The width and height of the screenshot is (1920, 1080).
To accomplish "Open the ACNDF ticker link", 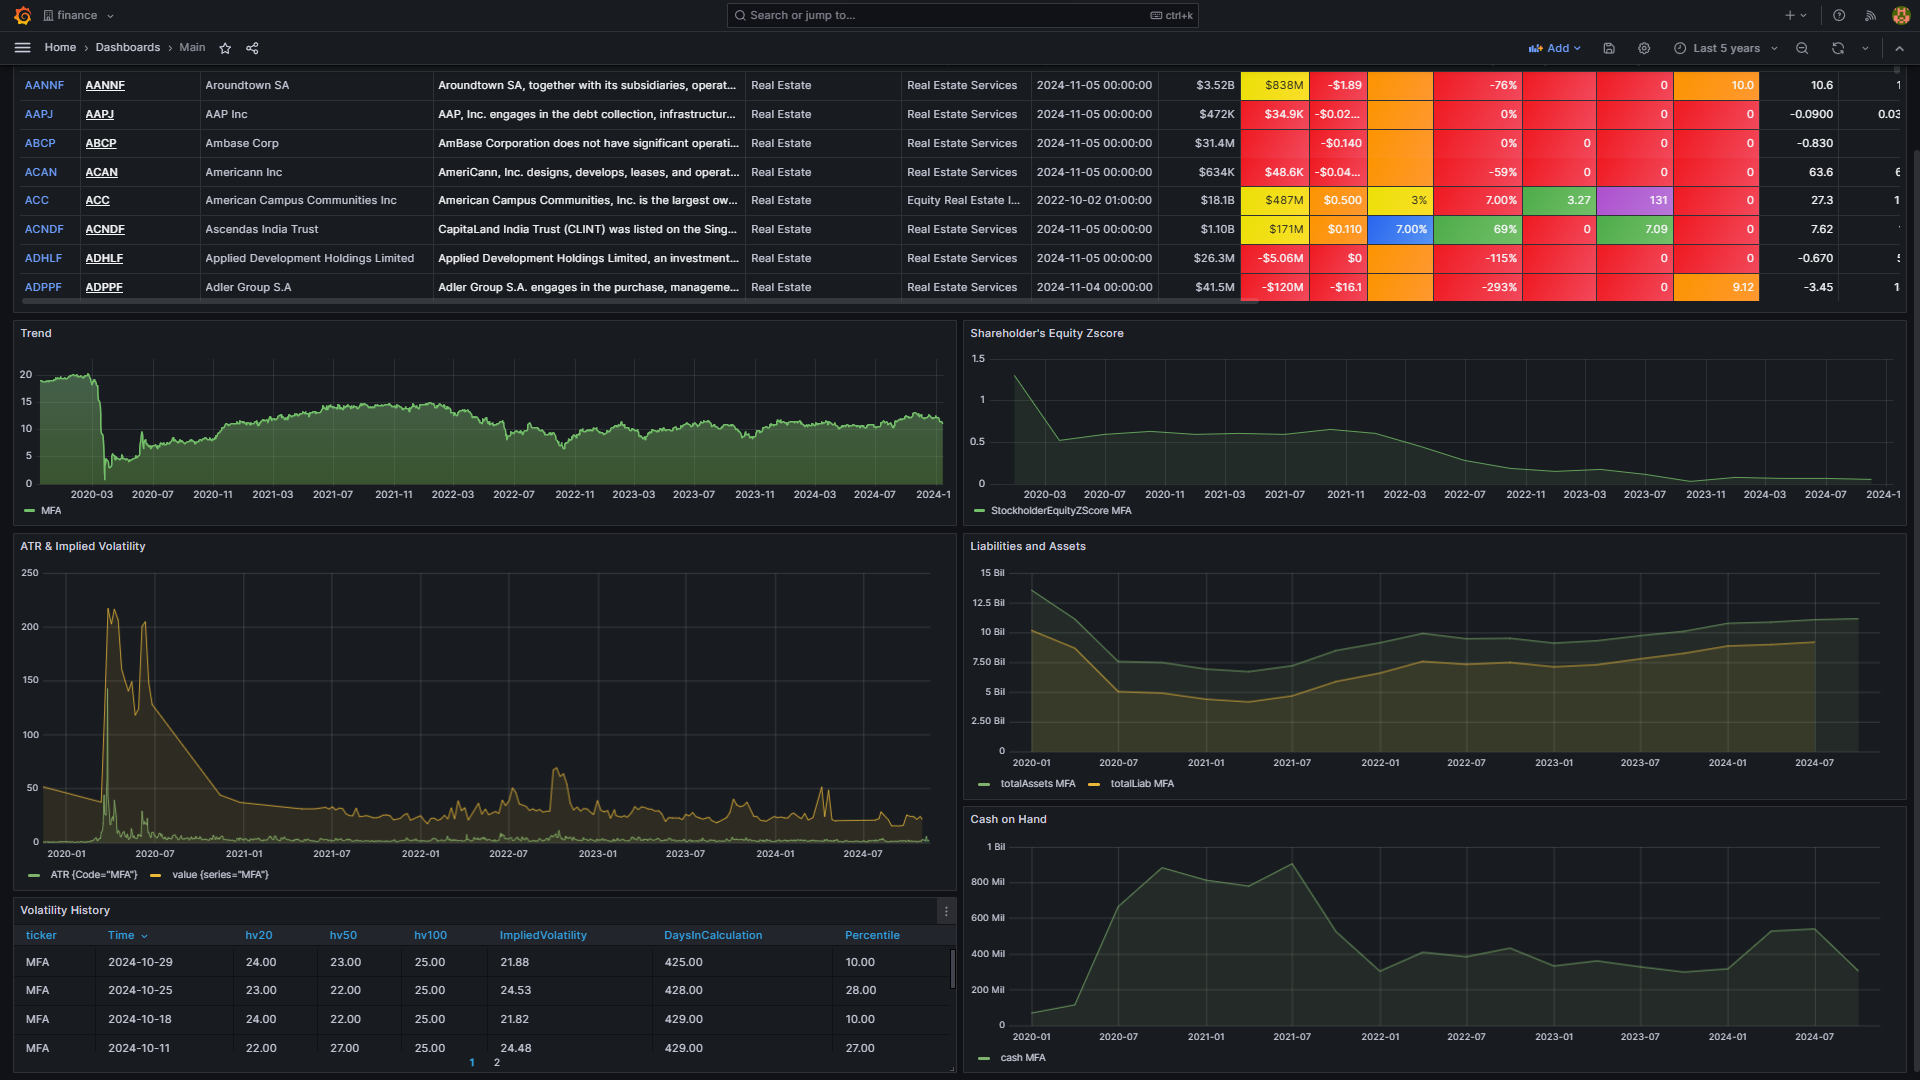I will [x=104, y=229].
